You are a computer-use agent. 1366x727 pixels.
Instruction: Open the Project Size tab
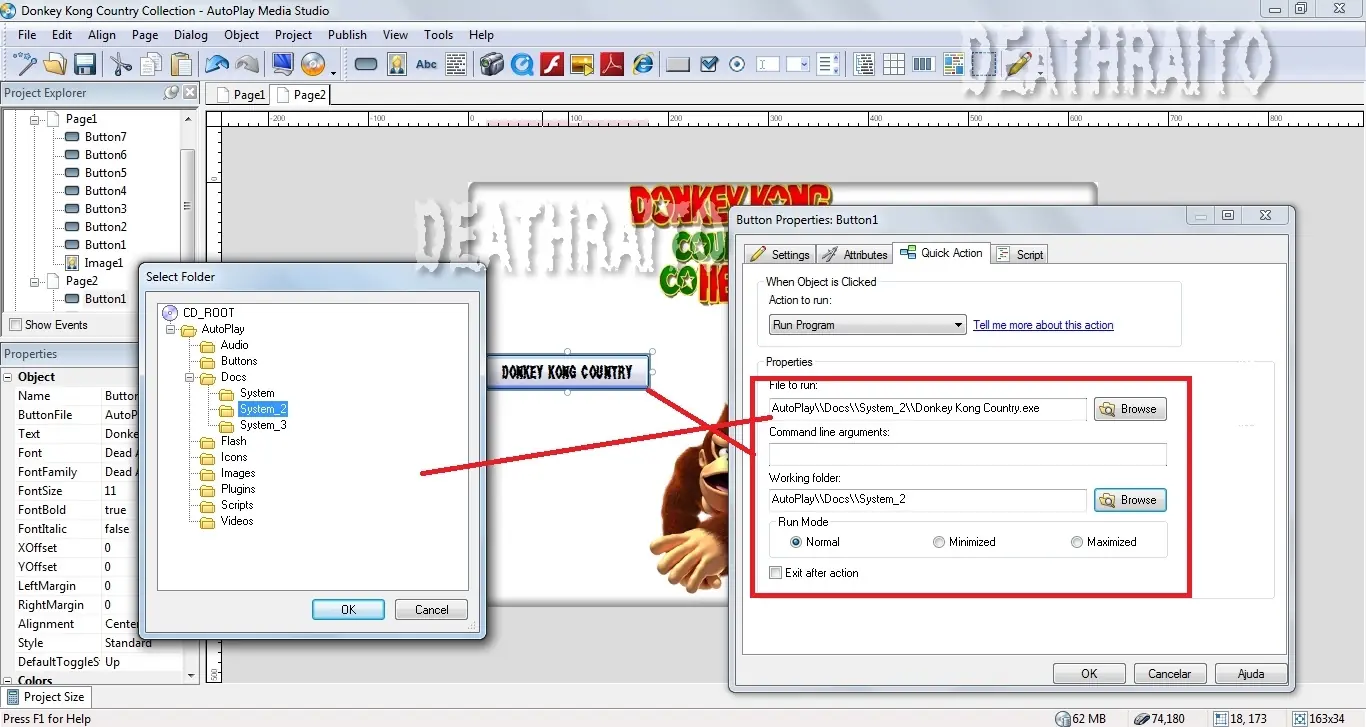point(46,697)
